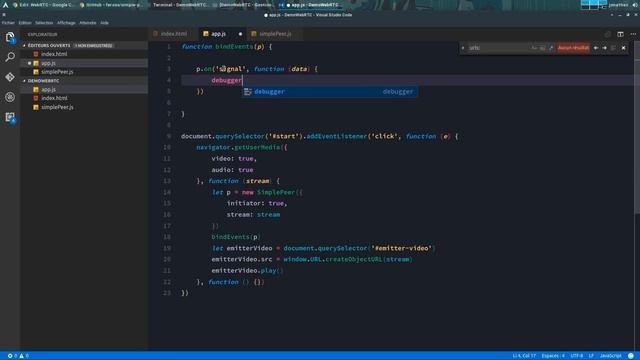Select index.html in open editors list
This screenshot has width=640, height=360.
pos(84,54)
